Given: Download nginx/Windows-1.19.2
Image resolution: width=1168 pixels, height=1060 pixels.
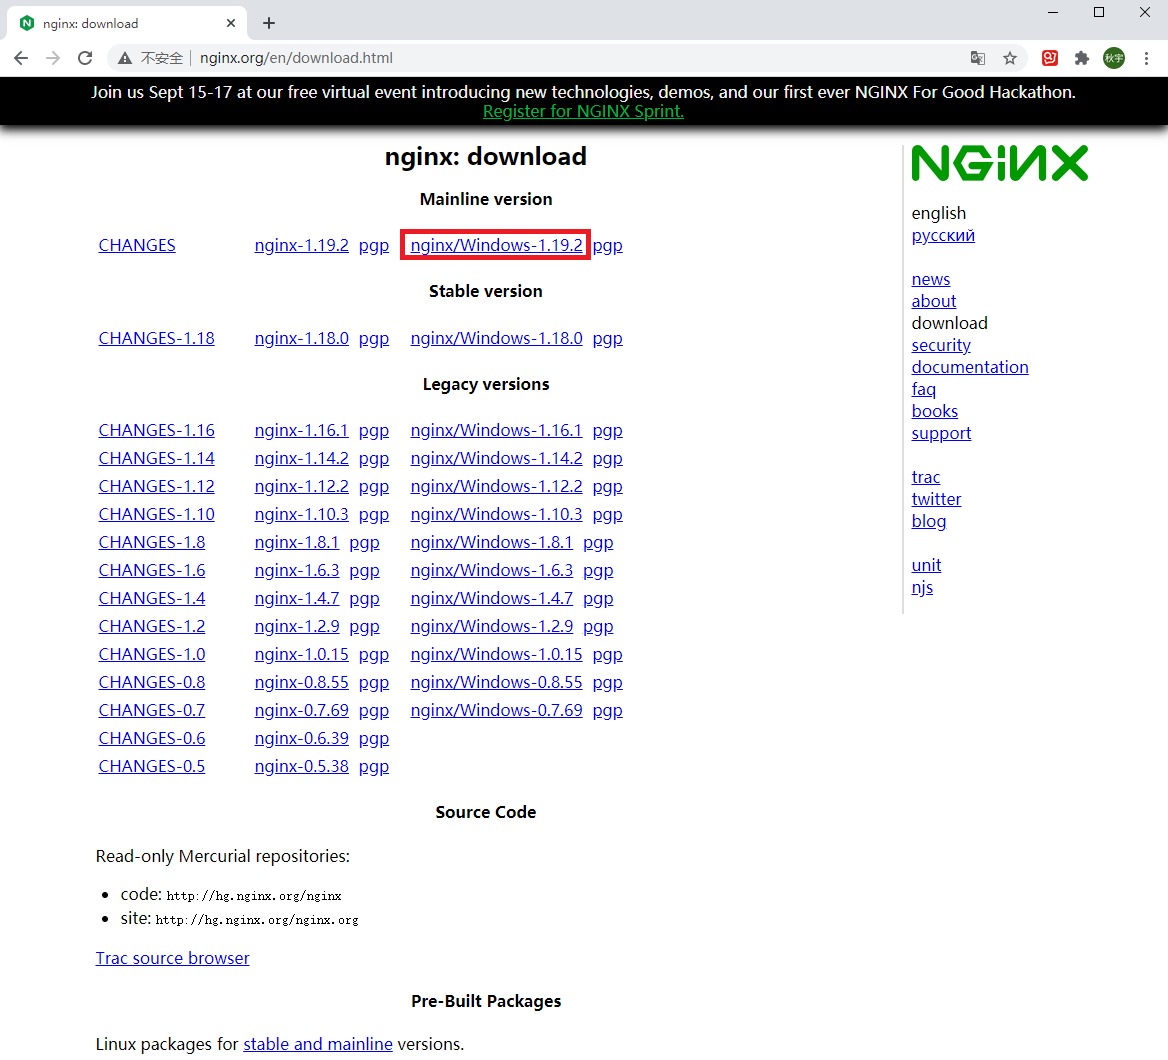Looking at the screenshot, I should pyautogui.click(x=496, y=245).
